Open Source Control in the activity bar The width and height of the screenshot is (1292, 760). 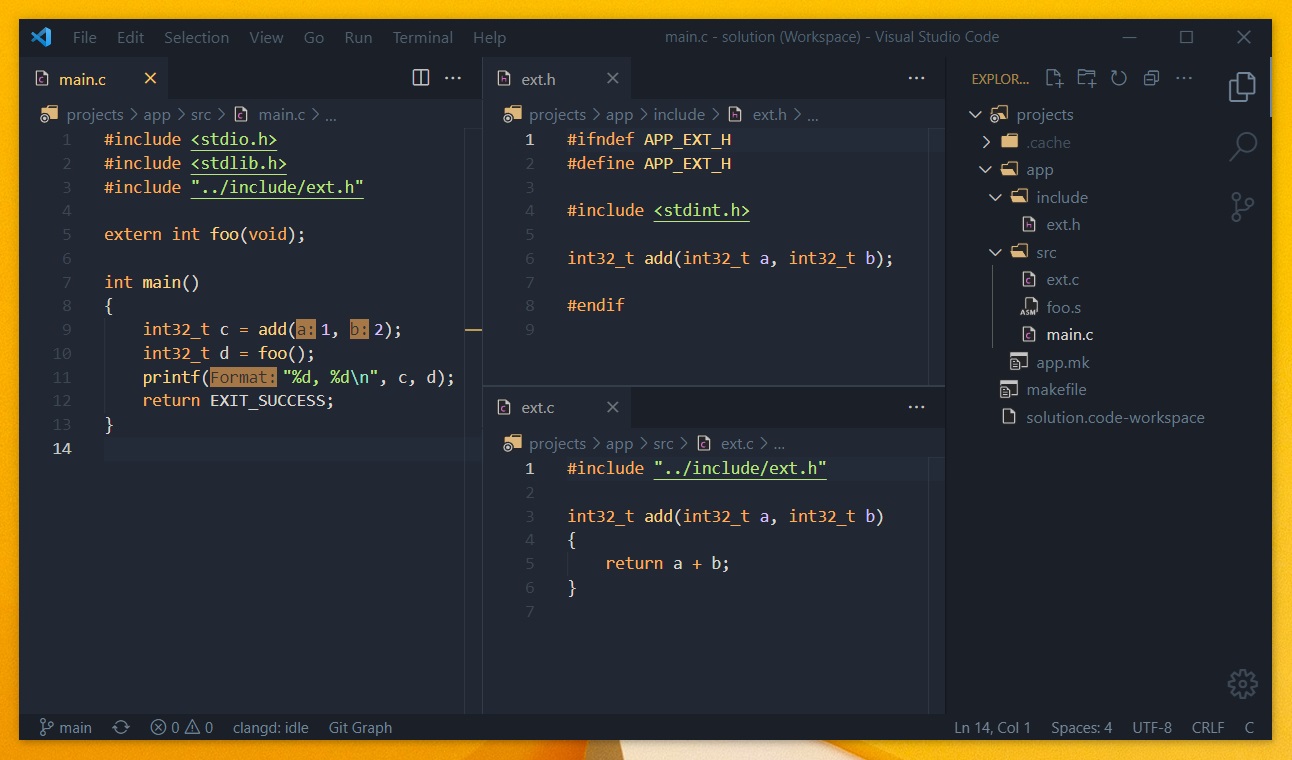(1242, 207)
